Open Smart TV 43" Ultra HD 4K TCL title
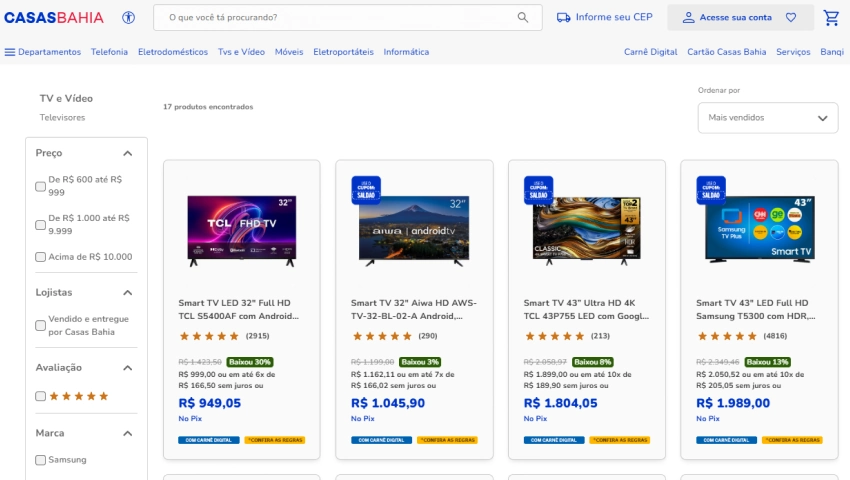The height and width of the screenshot is (480, 850). 586,310
